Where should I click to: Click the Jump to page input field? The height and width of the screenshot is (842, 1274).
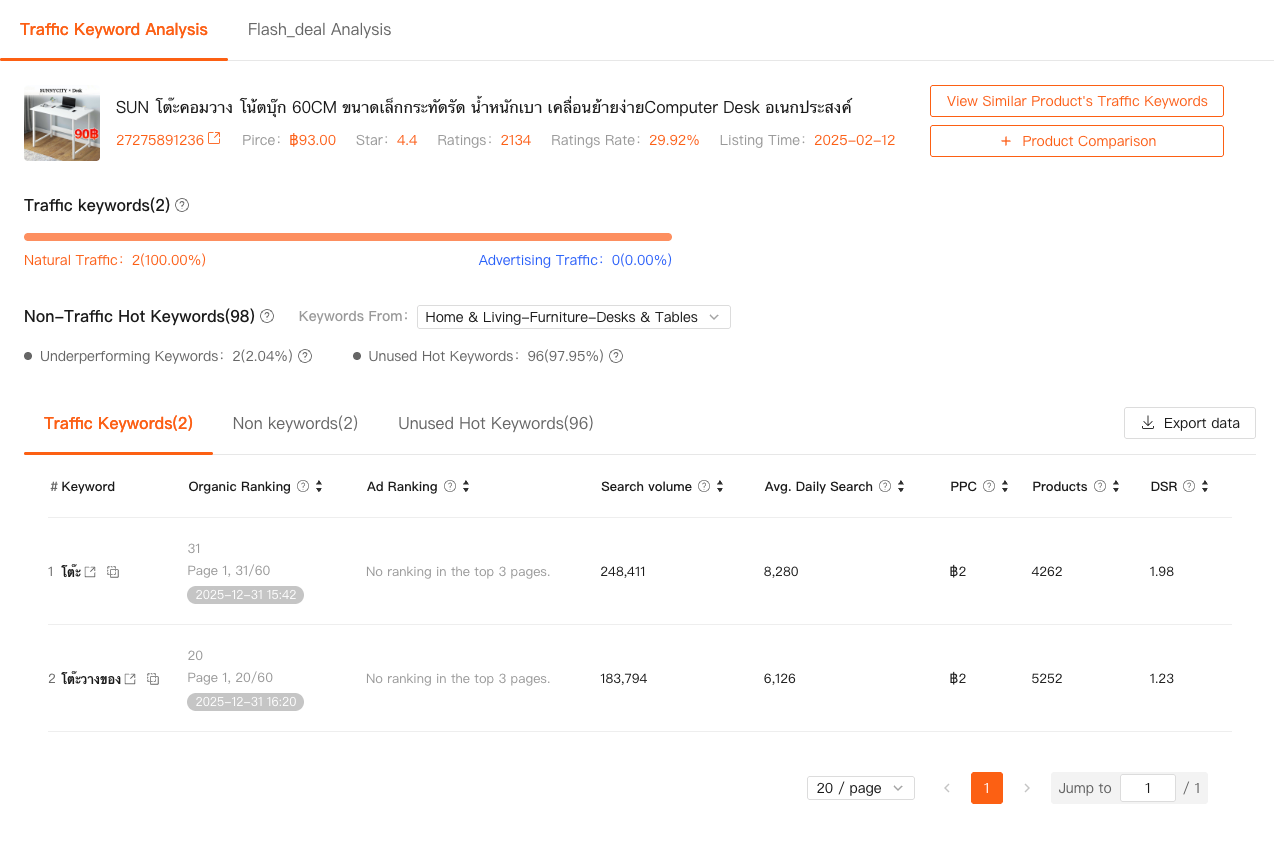coord(1147,788)
